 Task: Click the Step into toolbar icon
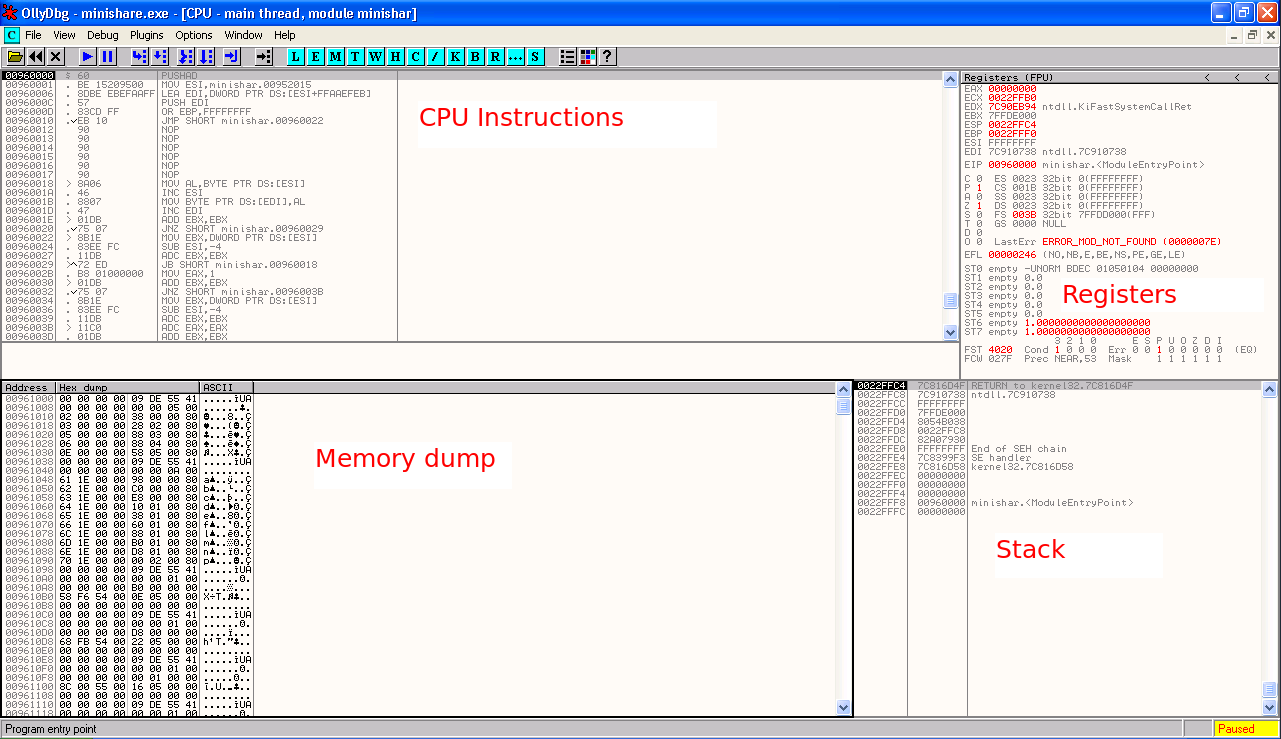click(140, 57)
